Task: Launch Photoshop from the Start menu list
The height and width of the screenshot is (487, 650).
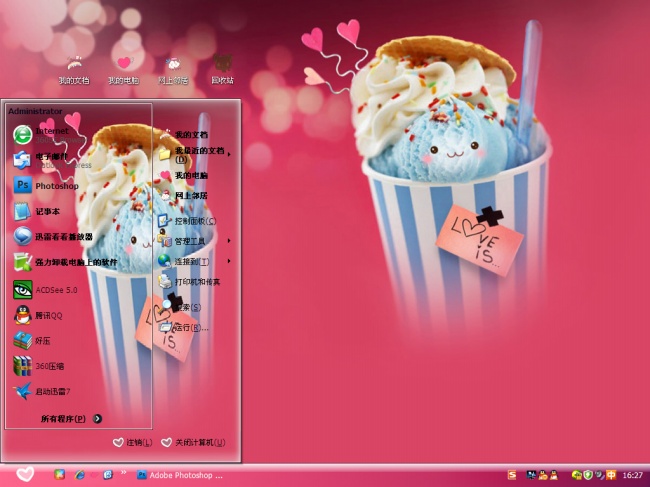Action: pyautogui.click(x=46, y=185)
